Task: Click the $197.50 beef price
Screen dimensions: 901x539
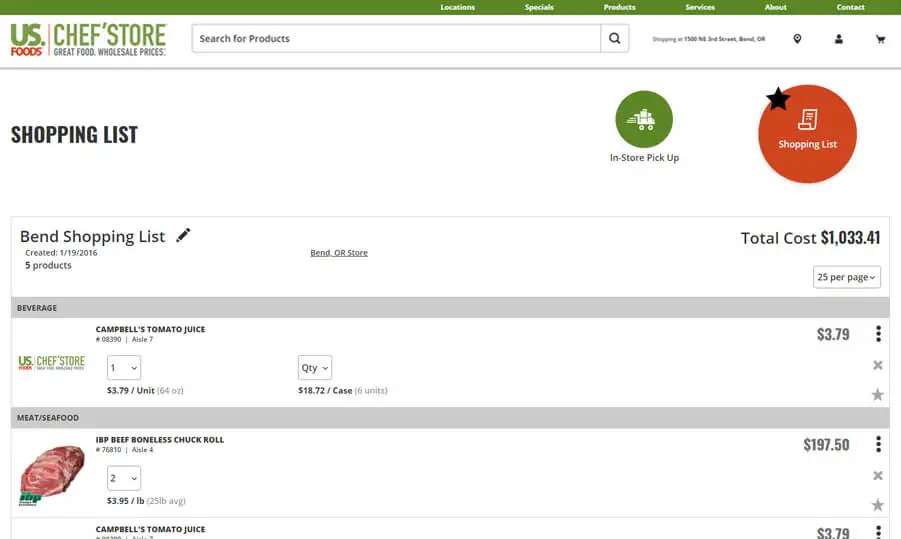Action: coord(826,445)
